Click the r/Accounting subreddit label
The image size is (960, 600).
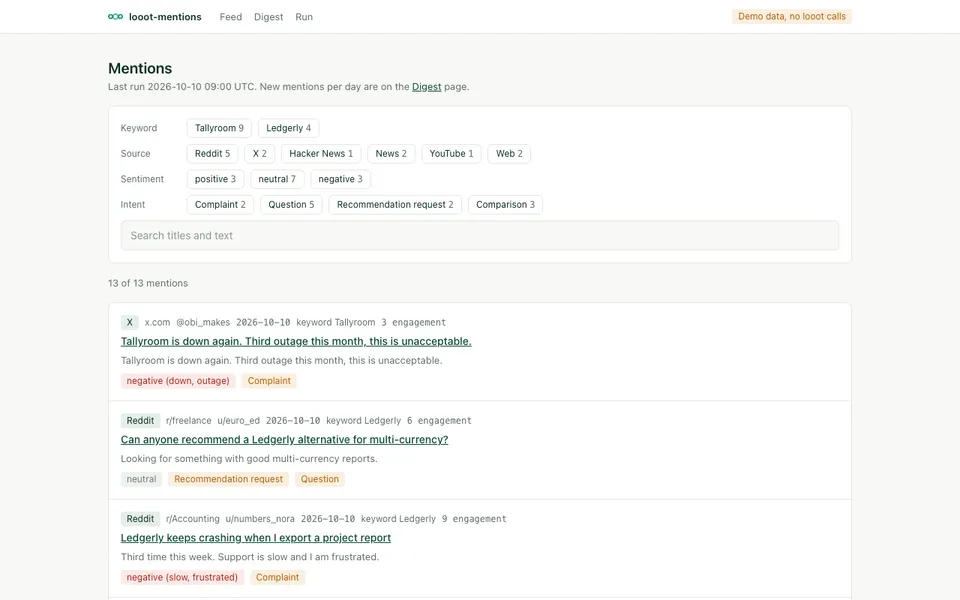(192, 519)
